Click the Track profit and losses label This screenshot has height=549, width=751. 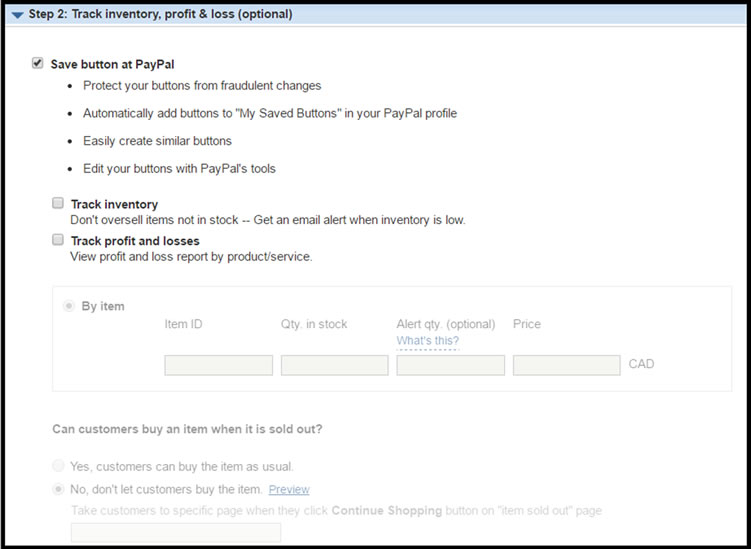tap(135, 241)
